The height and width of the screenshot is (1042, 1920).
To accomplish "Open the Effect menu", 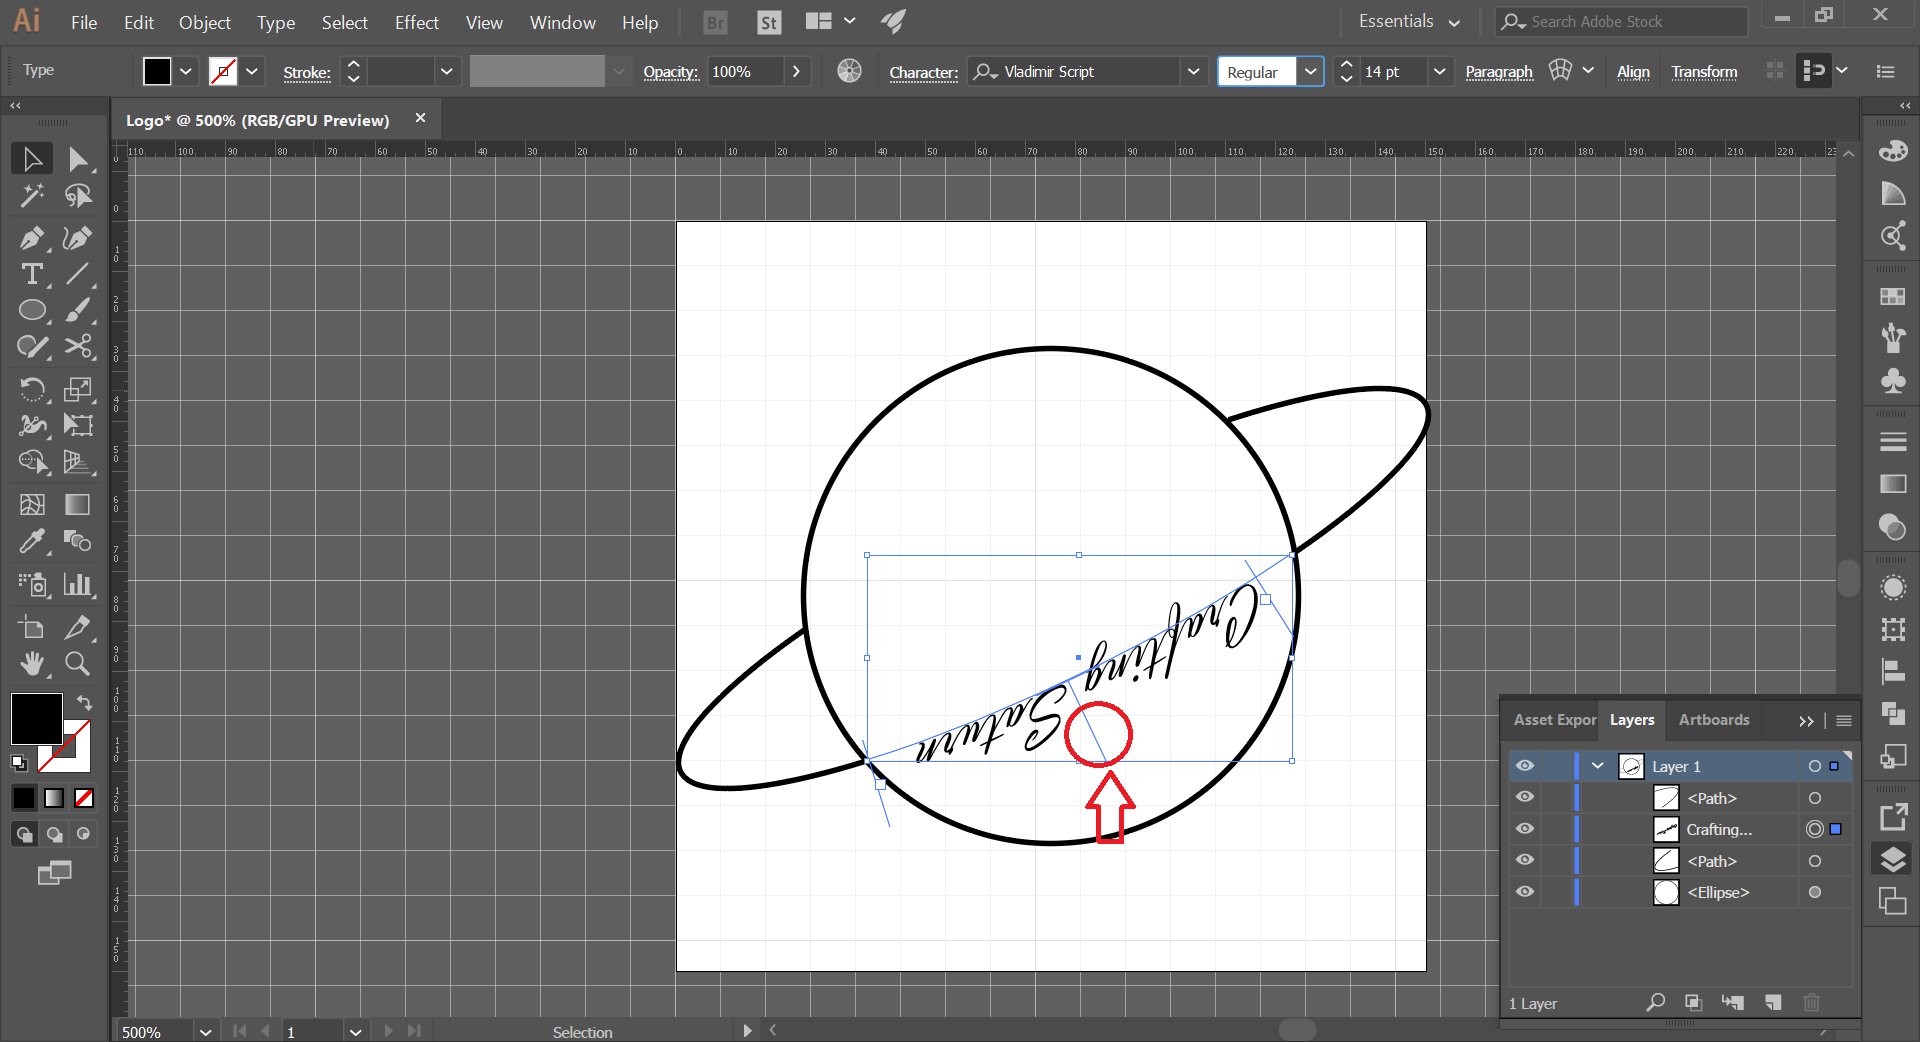I will (x=416, y=22).
